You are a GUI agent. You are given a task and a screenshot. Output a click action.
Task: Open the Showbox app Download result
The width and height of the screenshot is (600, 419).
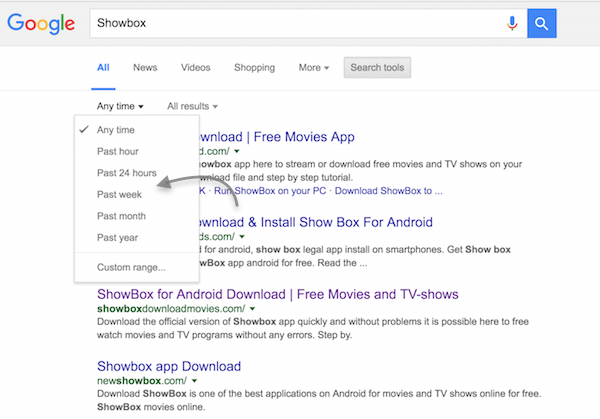[169, 366]
